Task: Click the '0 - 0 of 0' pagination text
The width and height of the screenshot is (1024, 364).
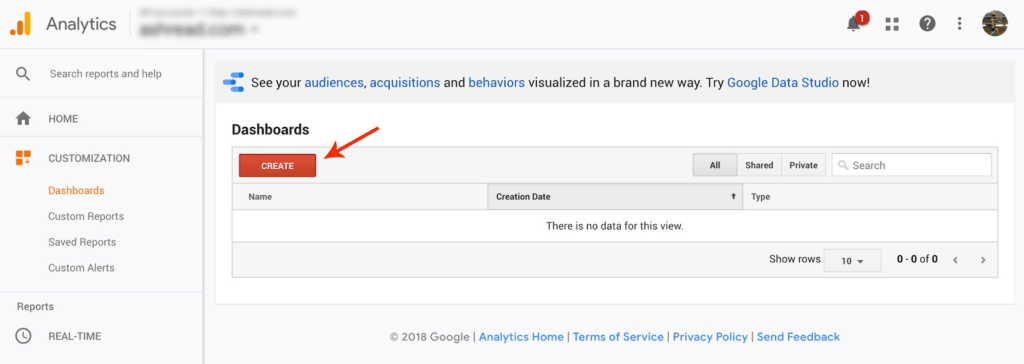Action: click(x=917, y=259)
